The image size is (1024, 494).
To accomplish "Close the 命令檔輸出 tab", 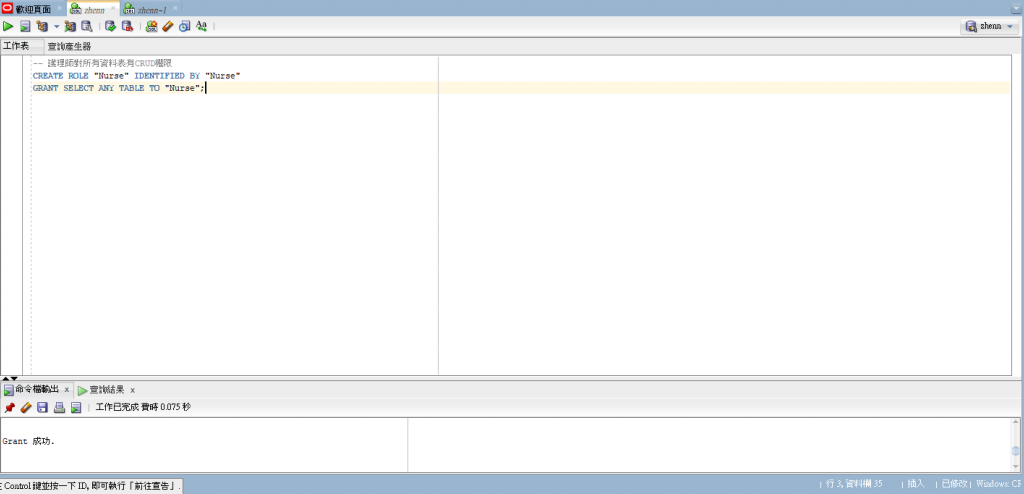I will click(x=67, y=389).
